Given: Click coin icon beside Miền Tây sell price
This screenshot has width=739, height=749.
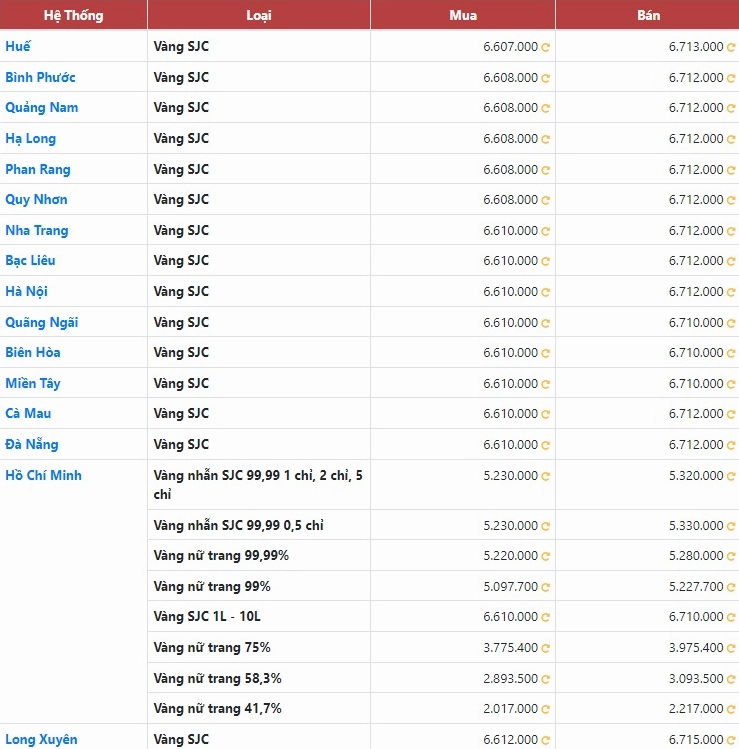Looking at the screenshot, I should [731, 385].
